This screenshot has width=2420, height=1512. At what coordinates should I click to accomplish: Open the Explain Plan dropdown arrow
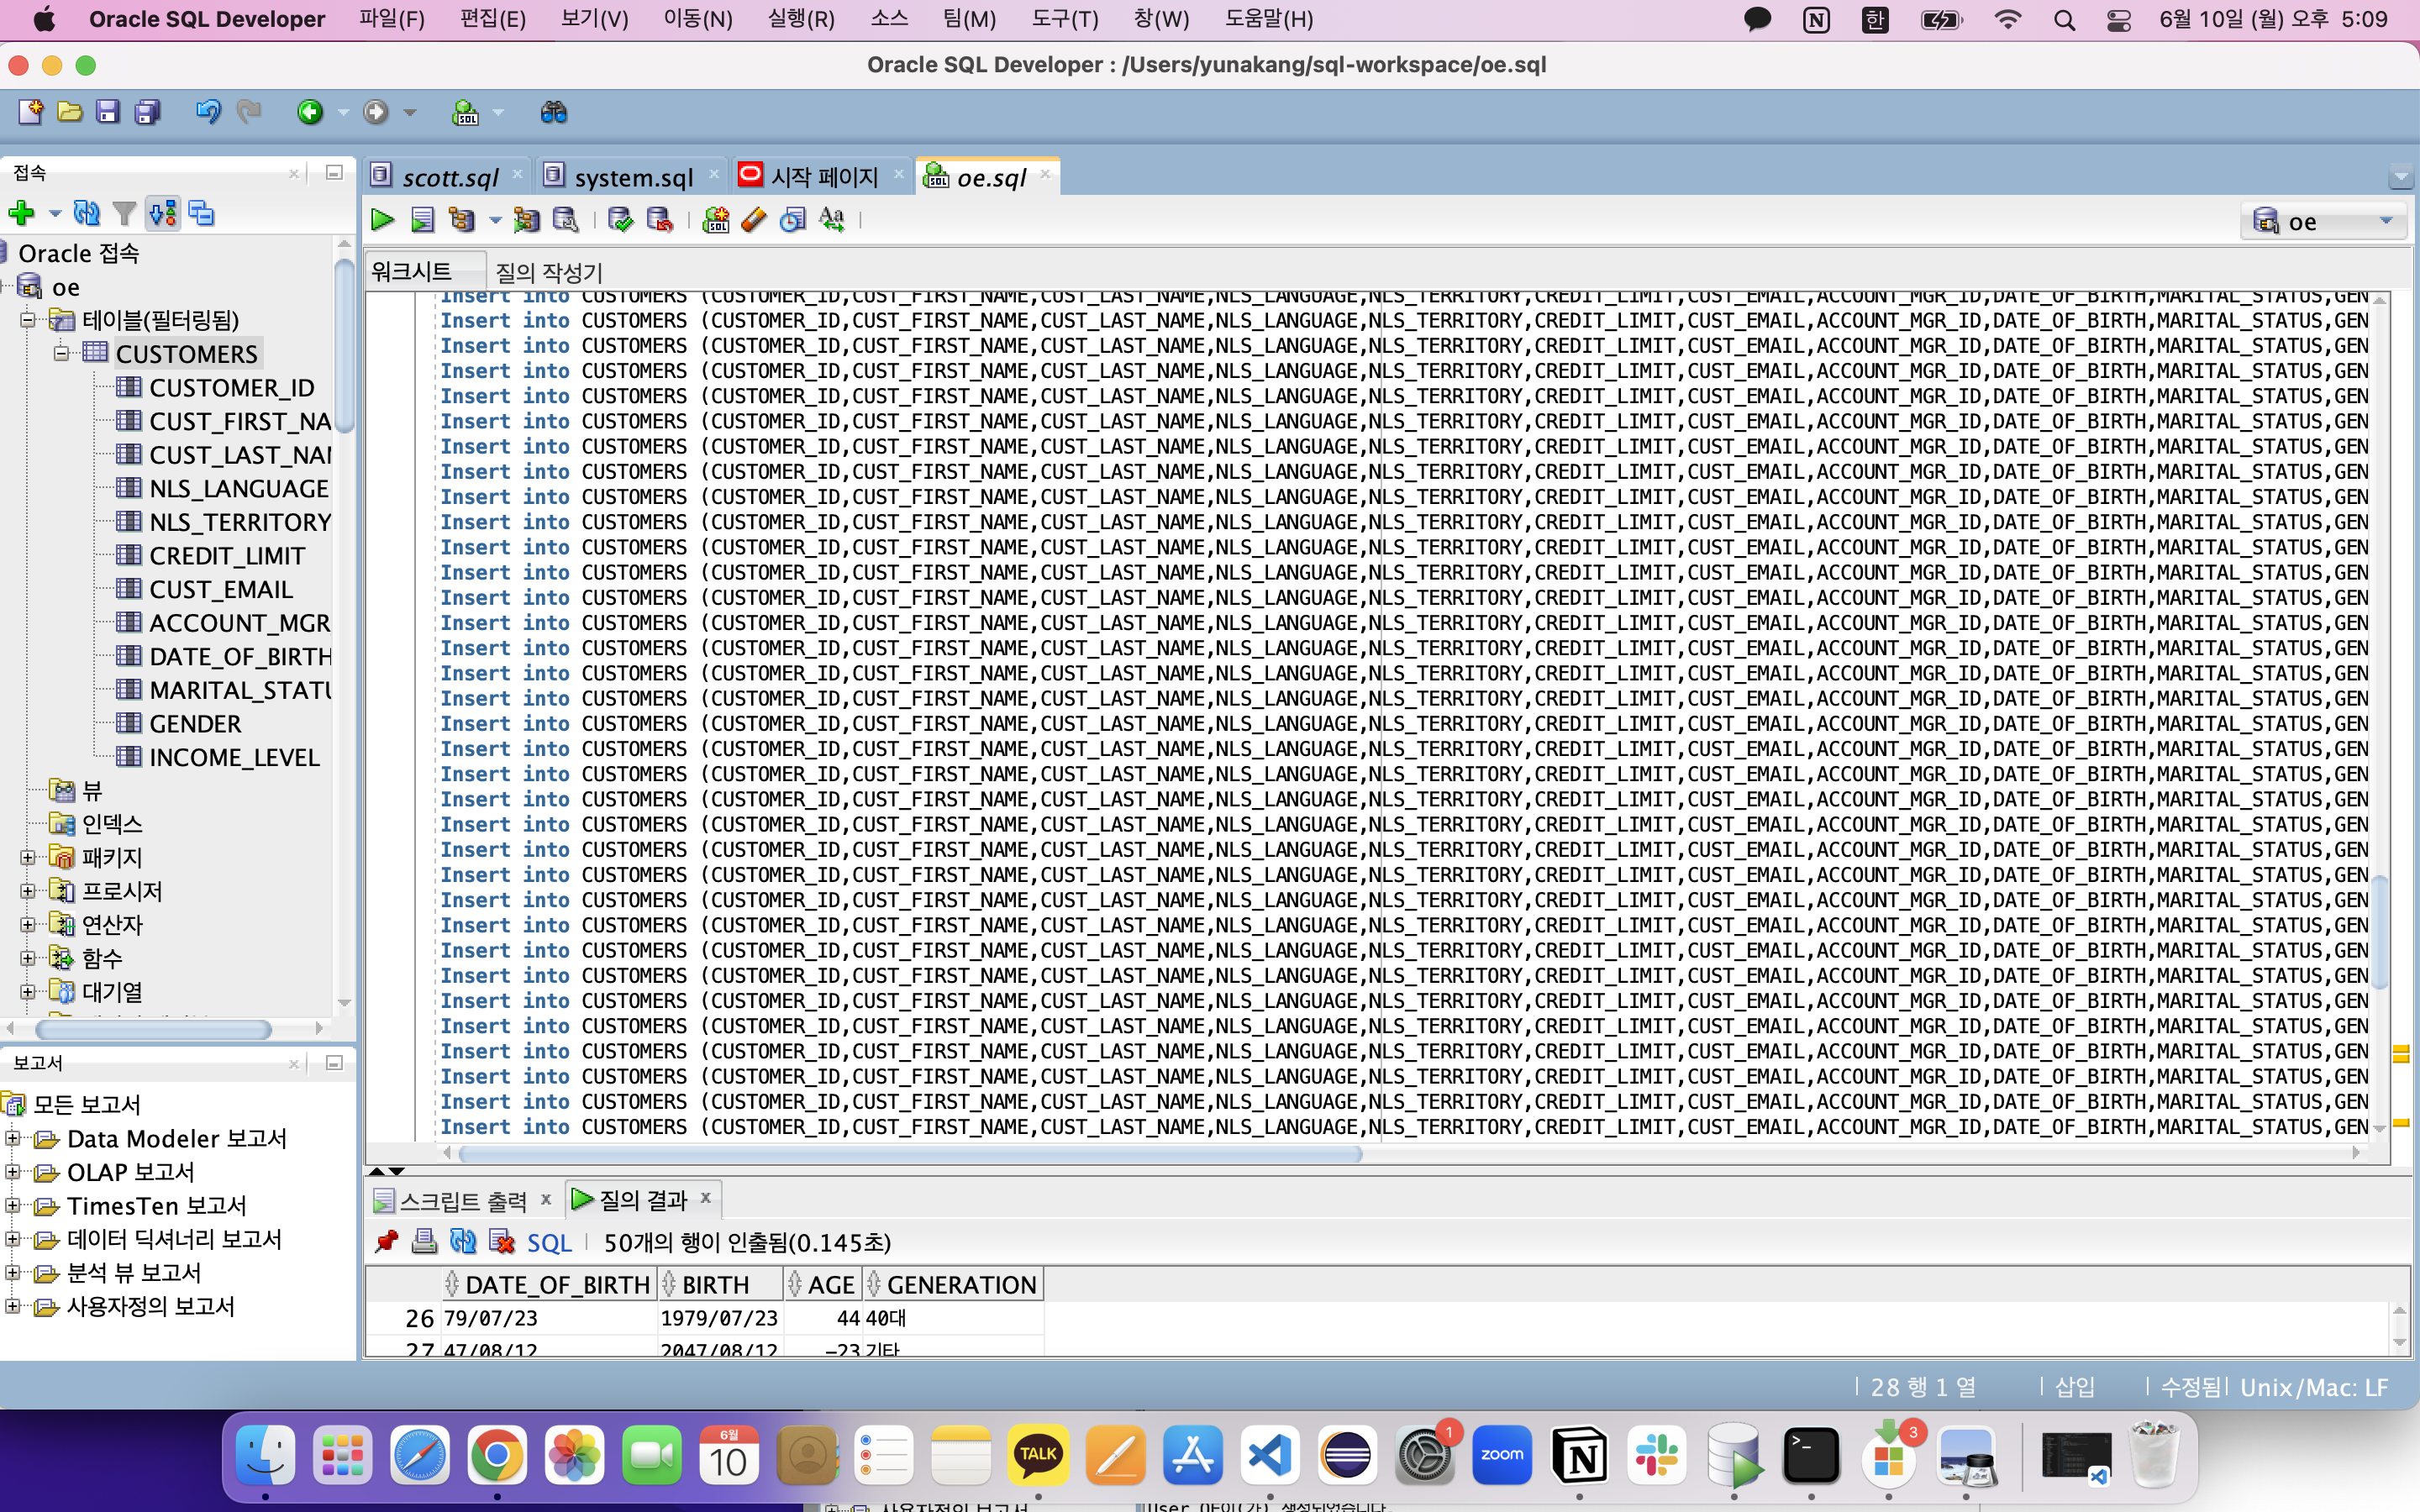[x=495, y=220]
